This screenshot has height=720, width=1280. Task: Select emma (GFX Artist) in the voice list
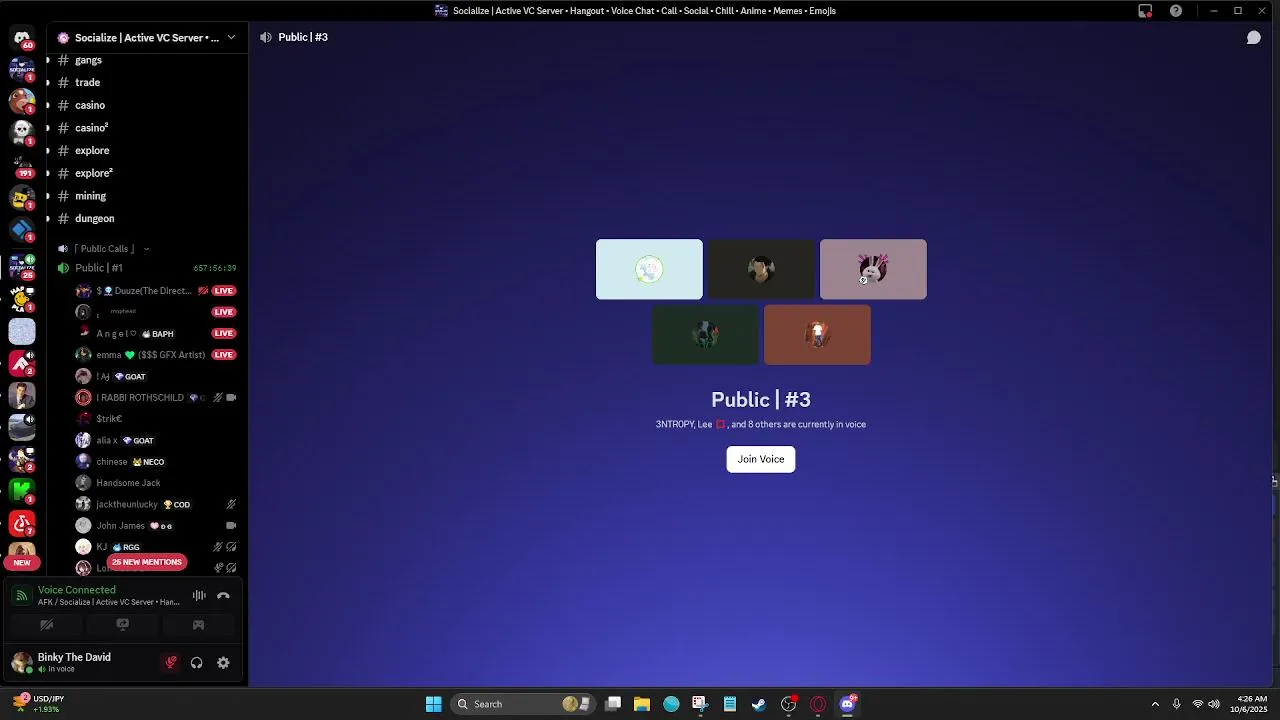[156, 355]
